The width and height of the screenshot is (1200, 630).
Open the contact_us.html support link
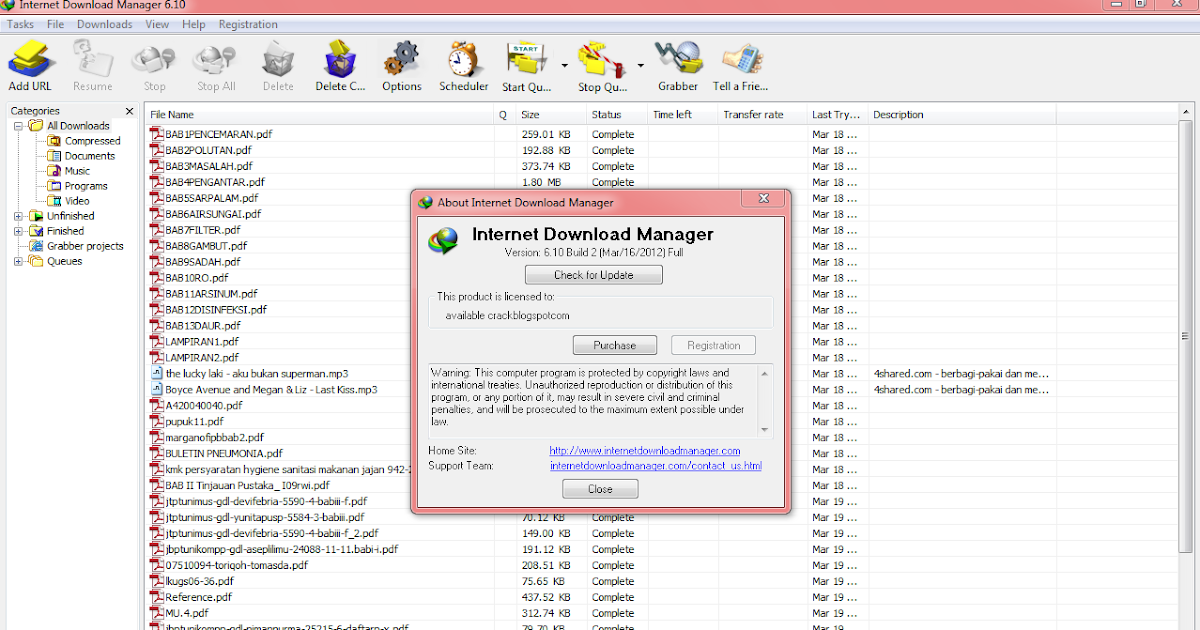click(656, 466)
